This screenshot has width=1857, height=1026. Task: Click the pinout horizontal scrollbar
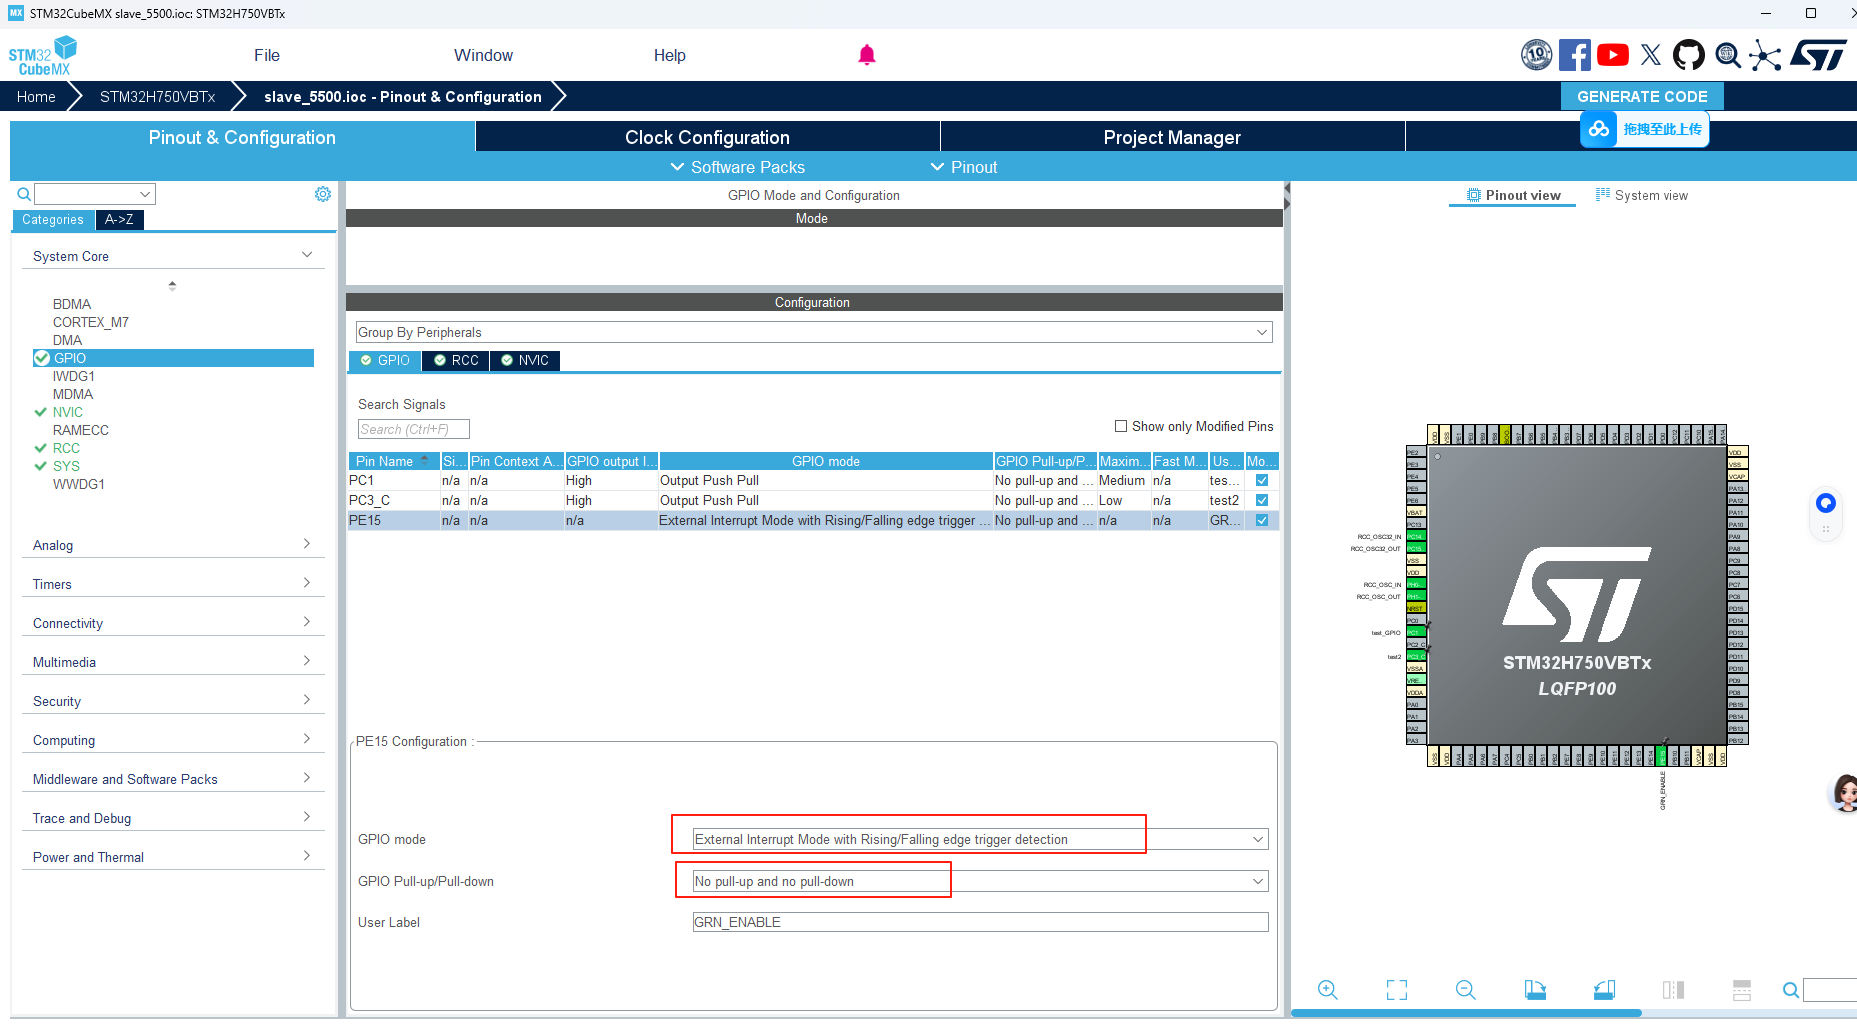tap(1466, 1013)
